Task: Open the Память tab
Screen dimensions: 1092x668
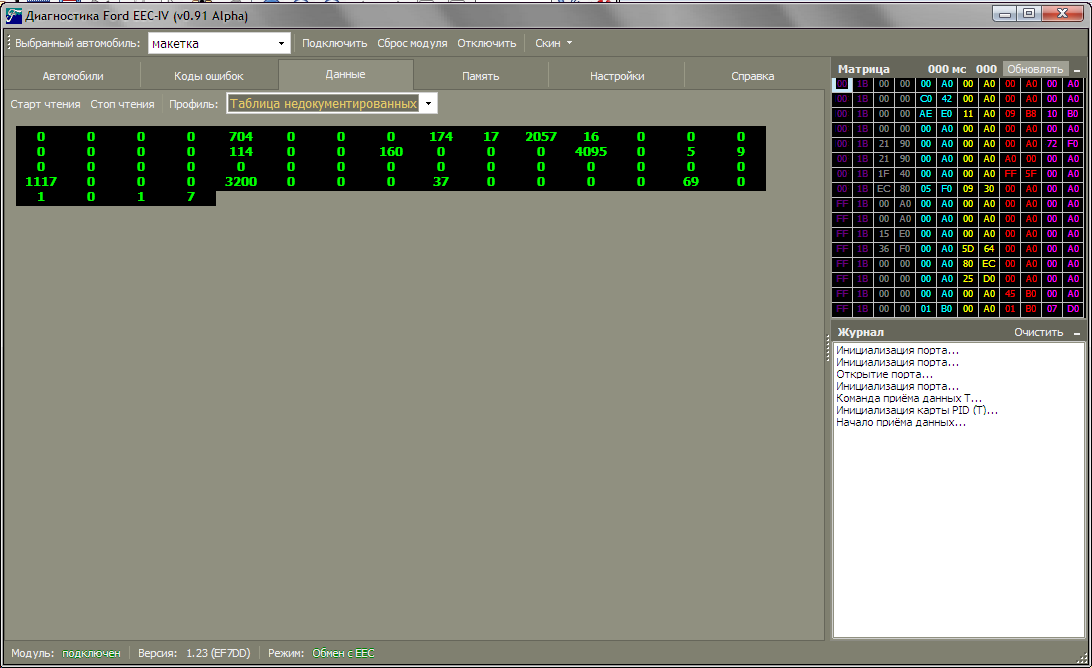Action: 480,76
